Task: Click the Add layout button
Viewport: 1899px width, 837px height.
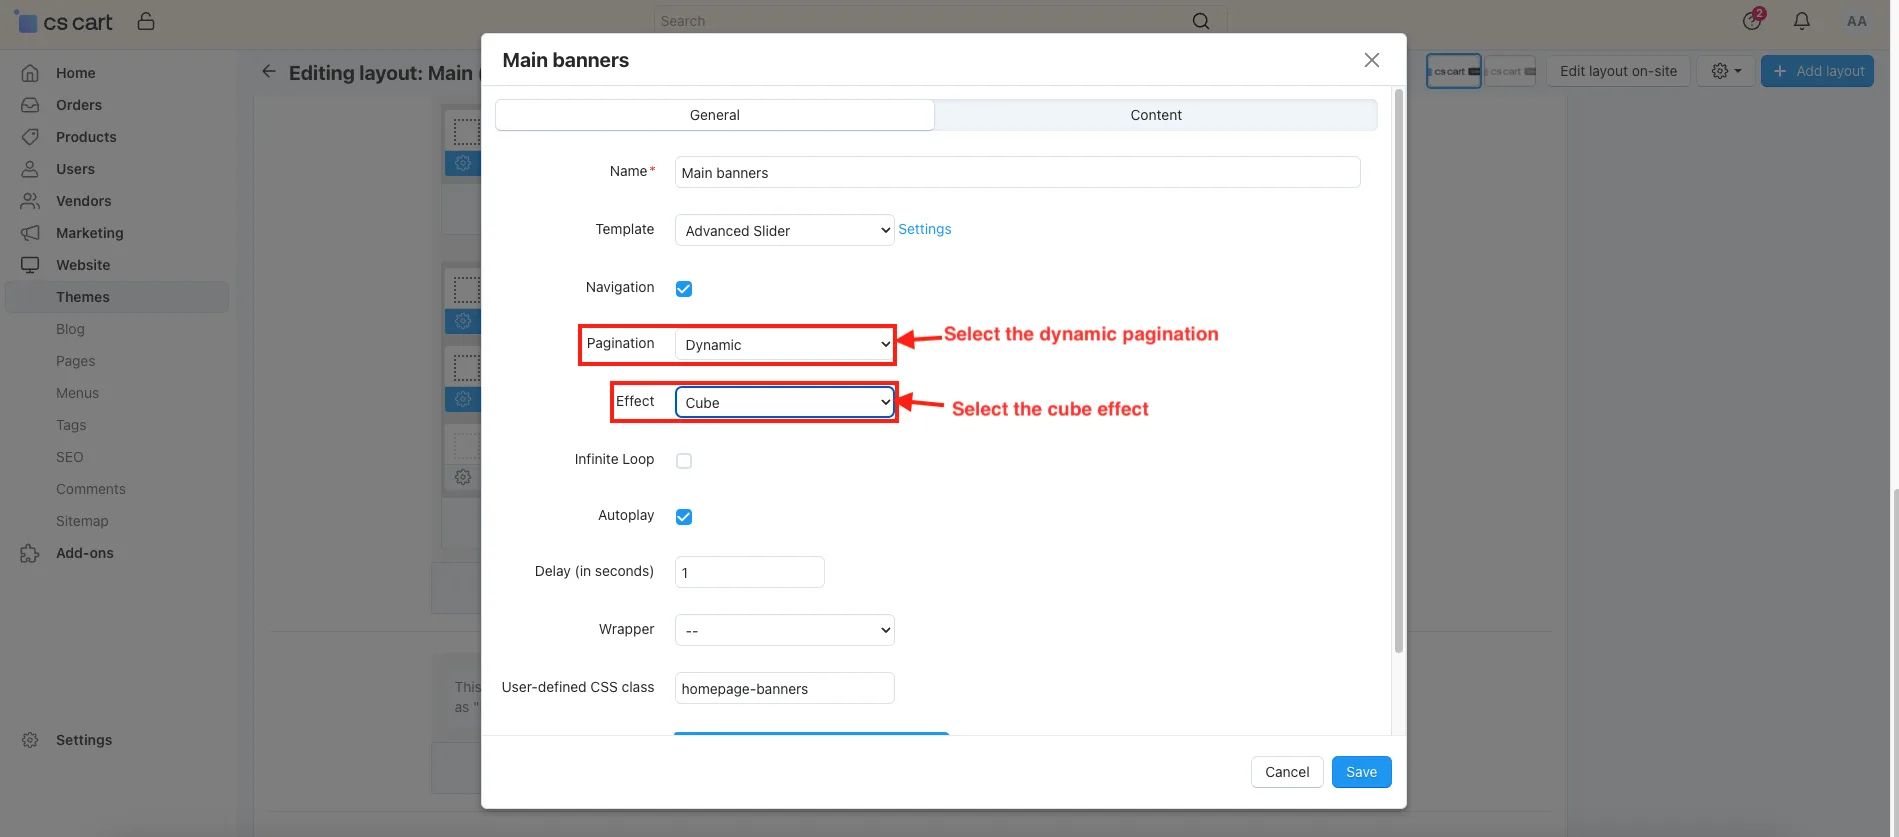Action: [1817, 71]
